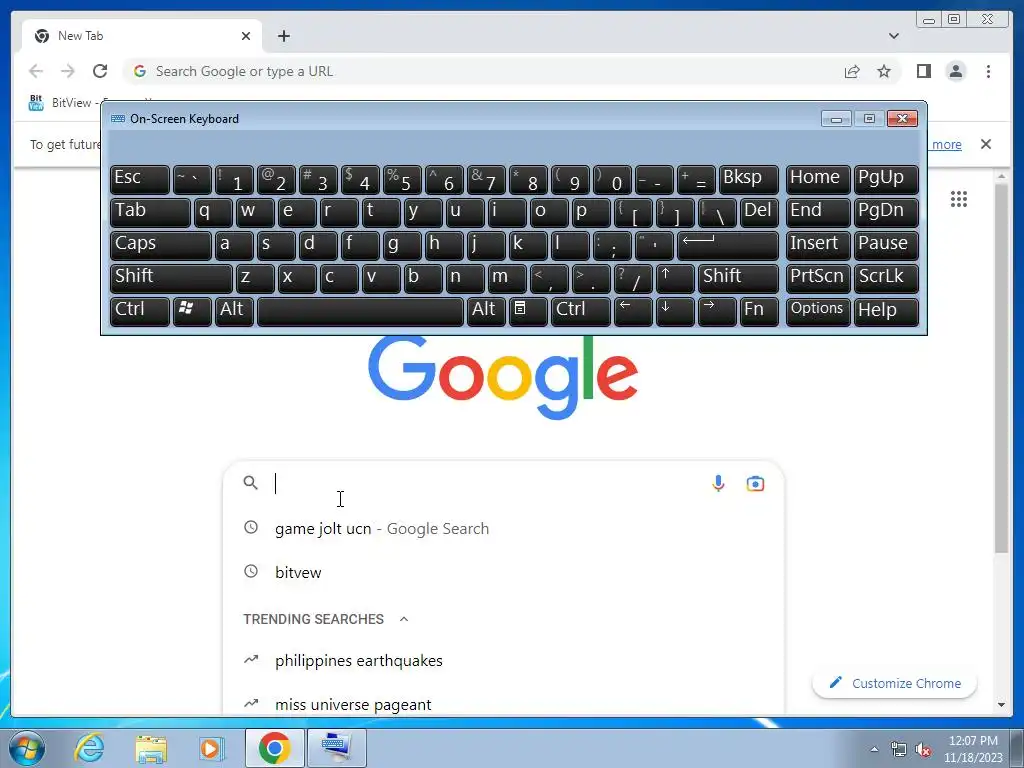This screenshot has width=1024, height=768.
Task: Open the Chrome side panel icon
Action: pyautogui.click(x=923, y=71)
